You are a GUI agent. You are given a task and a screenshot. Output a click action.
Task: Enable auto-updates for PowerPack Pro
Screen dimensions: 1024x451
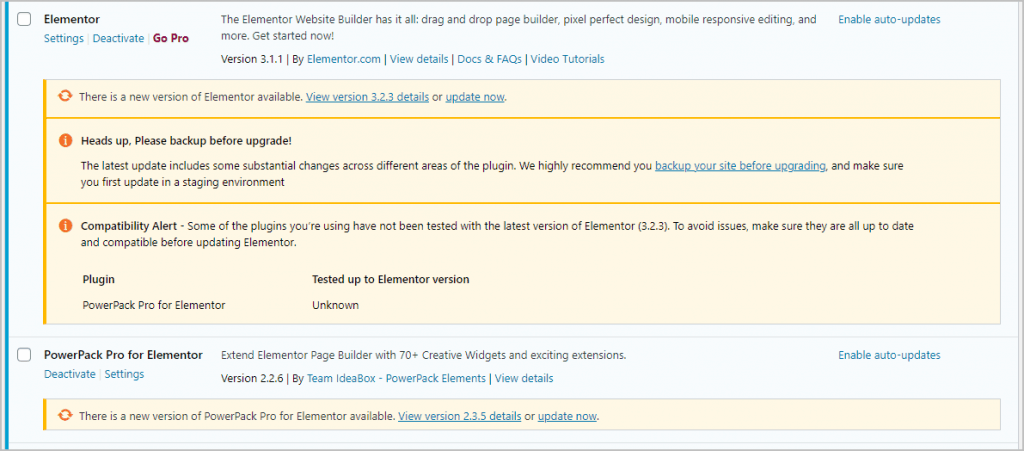888,355
